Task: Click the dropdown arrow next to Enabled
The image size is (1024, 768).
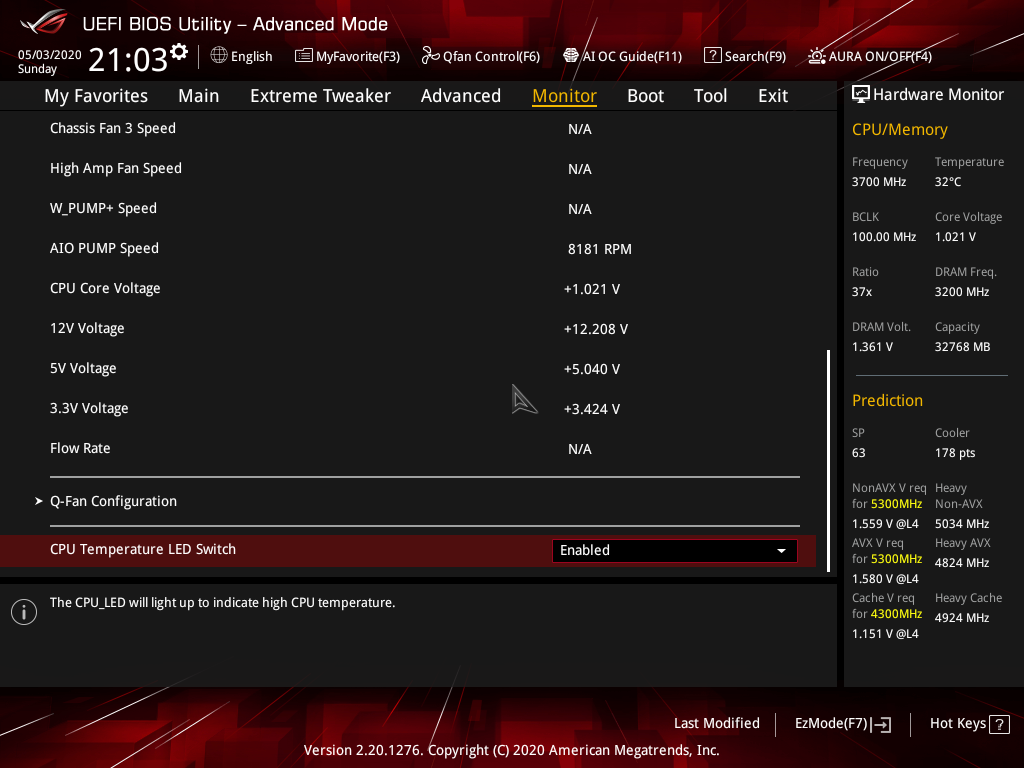Action: click(x=781, y=551)
